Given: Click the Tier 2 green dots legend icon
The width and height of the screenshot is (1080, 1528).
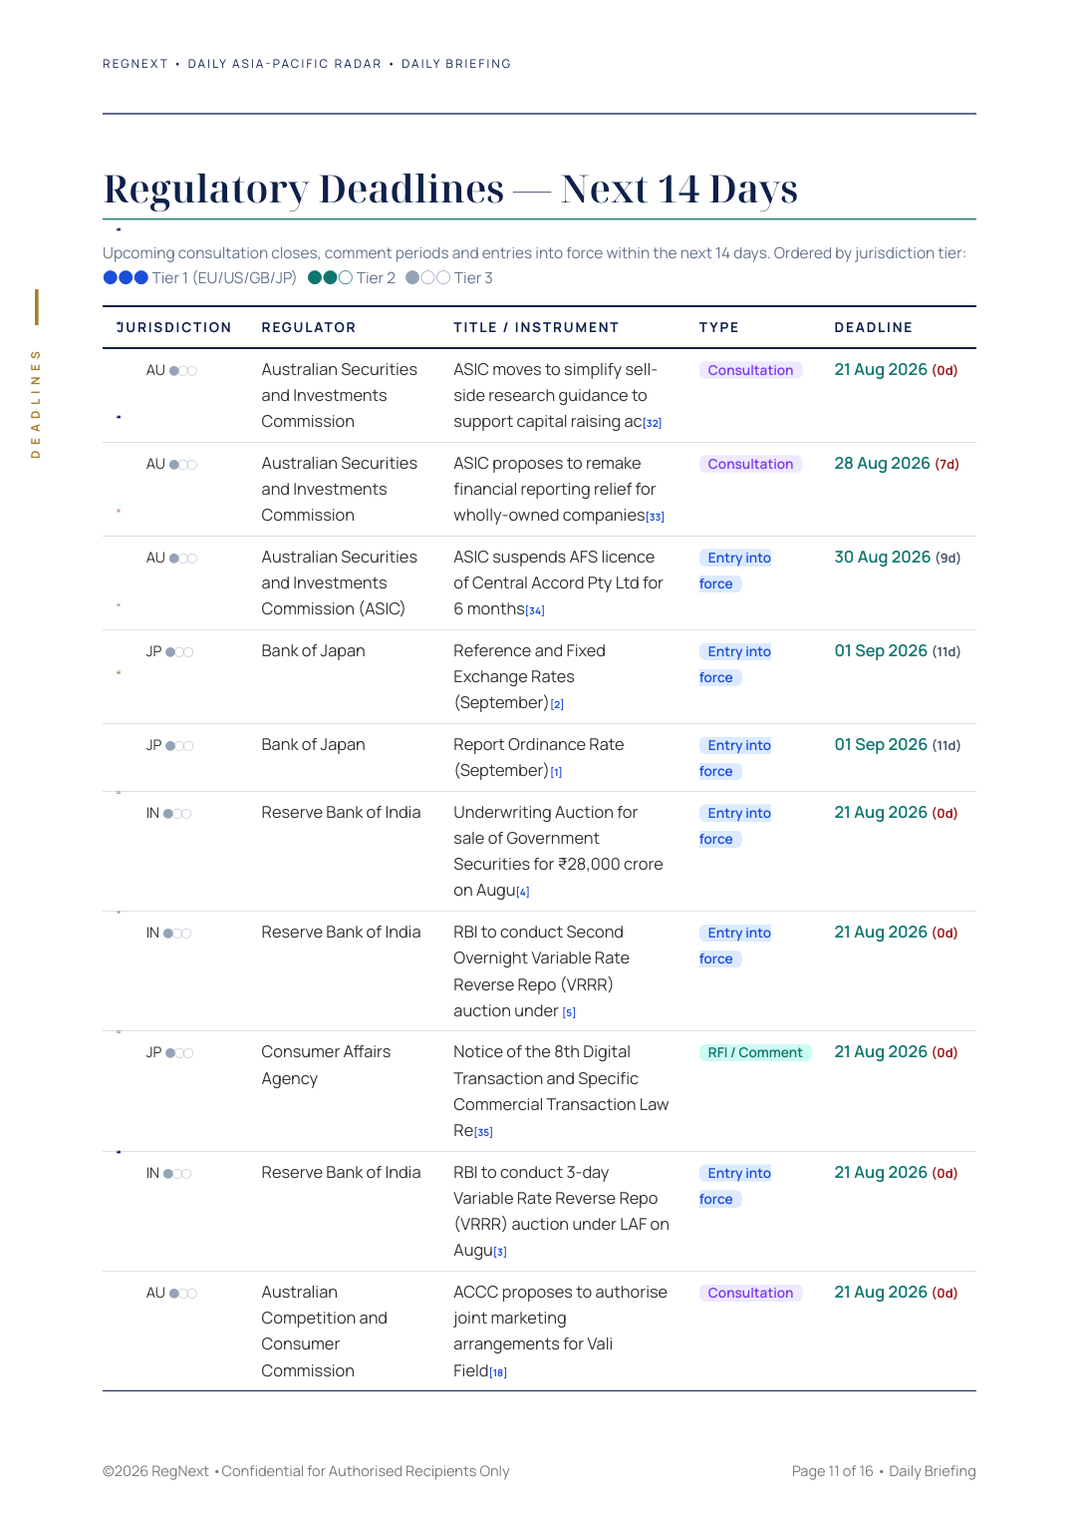Looking at the screenshot, I should pyautogui.click(x=330, y=278).
